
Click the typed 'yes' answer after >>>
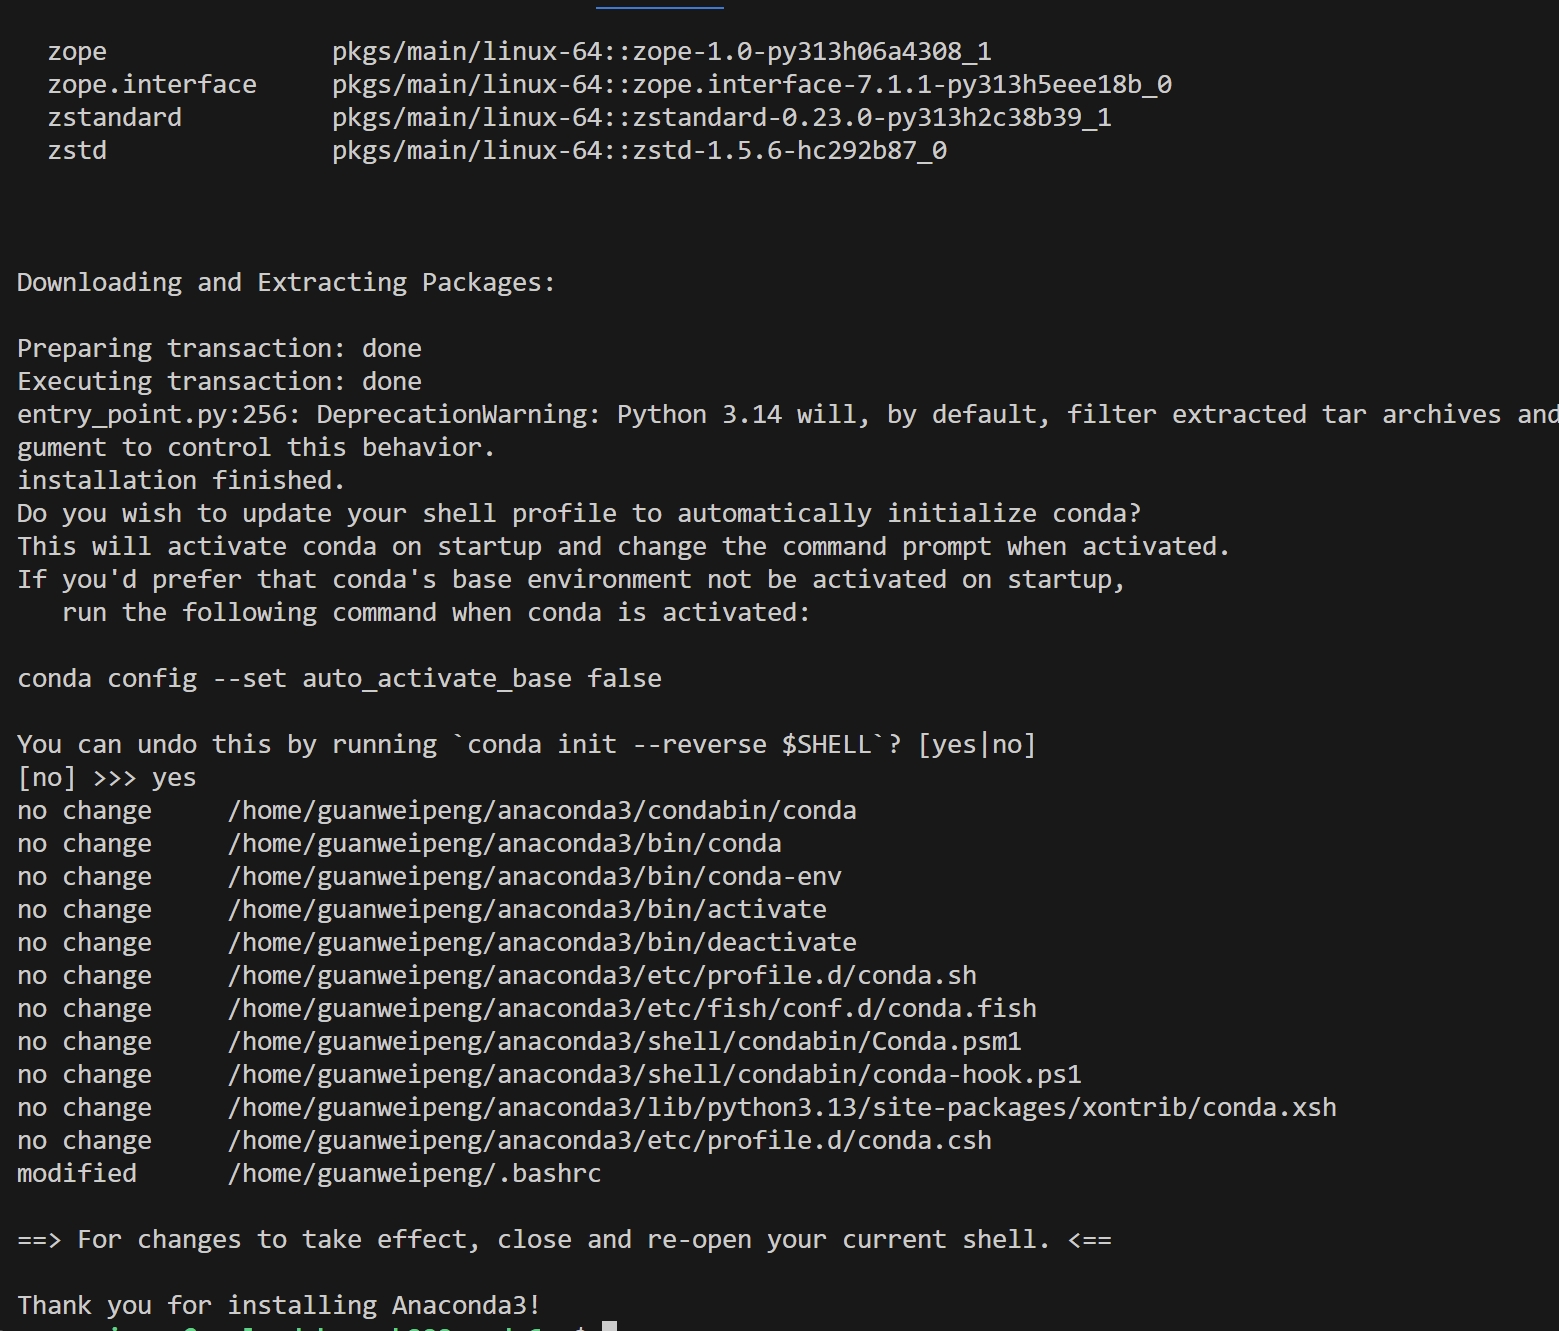pyautogui.click(x=174, y=777)
